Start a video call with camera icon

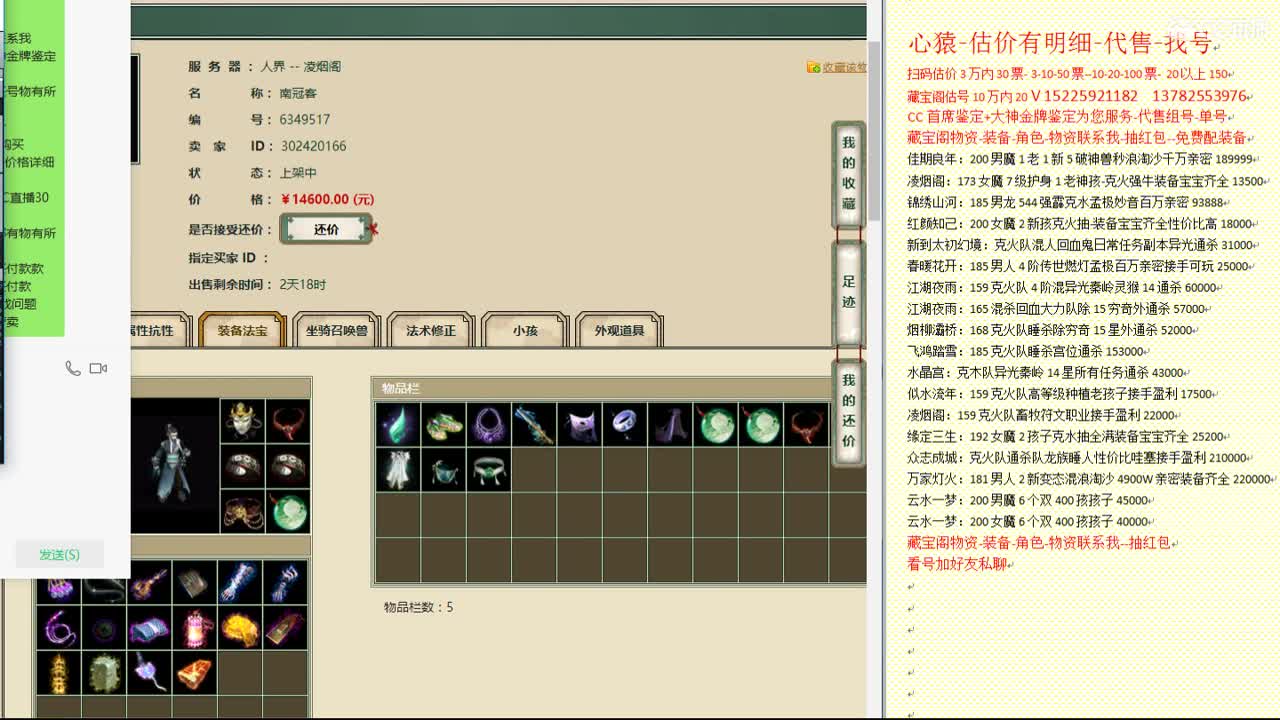[98, 368]
